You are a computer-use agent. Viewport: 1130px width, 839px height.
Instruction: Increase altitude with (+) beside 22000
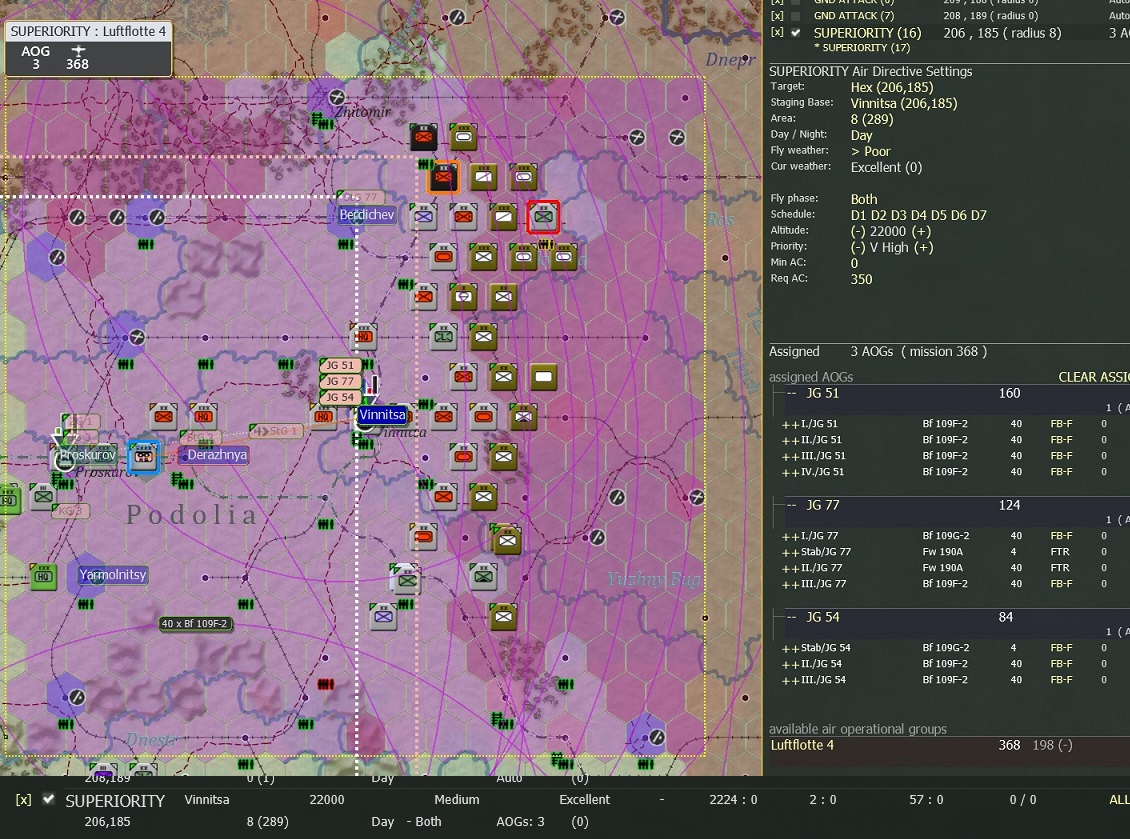[x=922, y=231]
